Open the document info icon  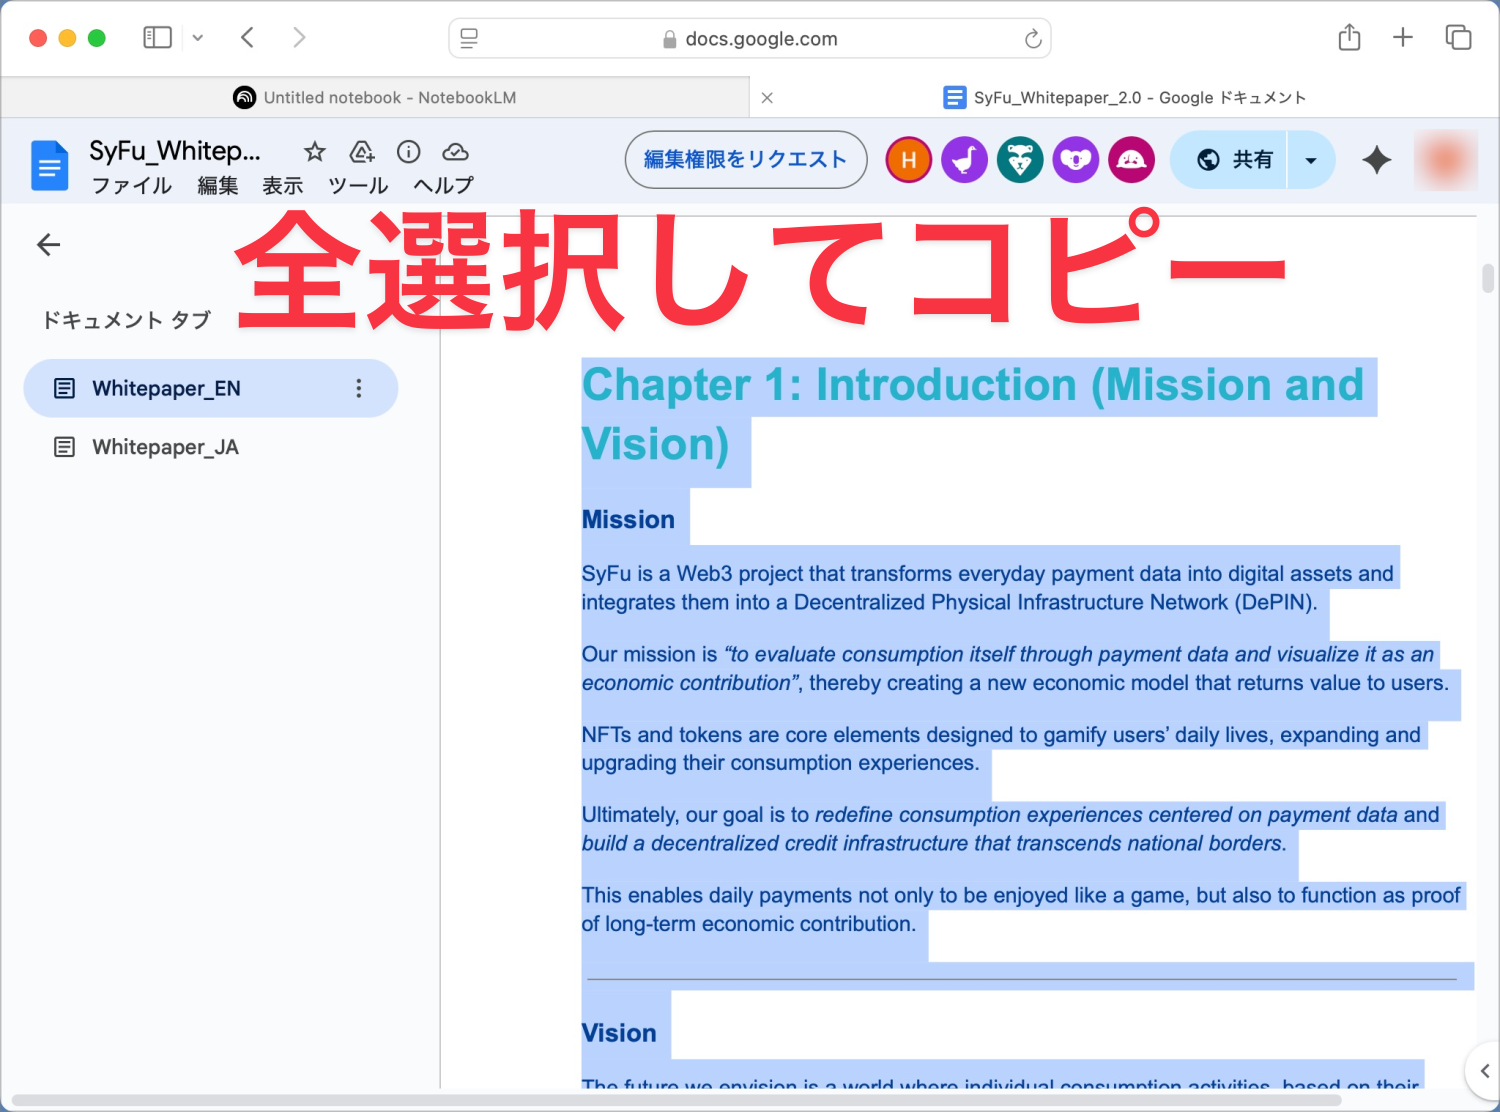click(408, 152)
